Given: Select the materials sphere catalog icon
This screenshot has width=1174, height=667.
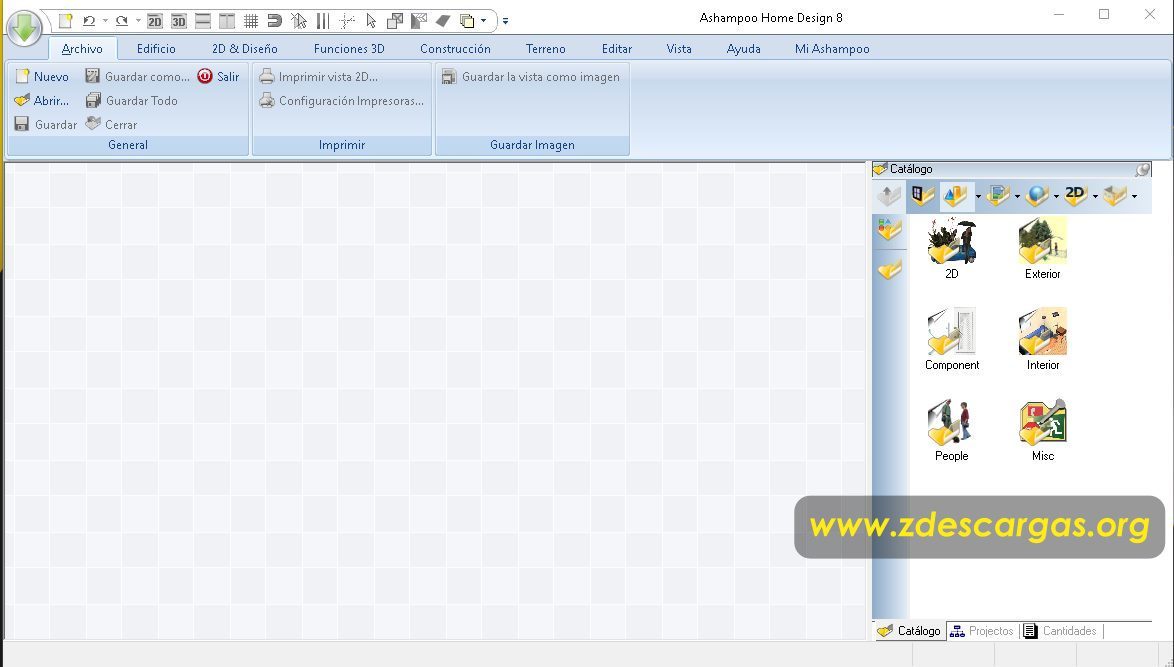Looking at the screenshot, I should pos(1037,196).
